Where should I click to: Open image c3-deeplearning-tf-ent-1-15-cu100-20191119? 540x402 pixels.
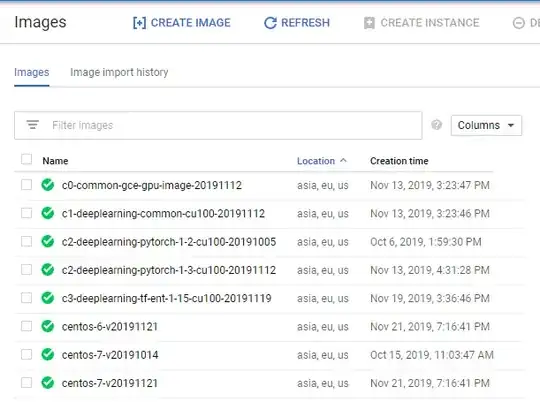click(x=167, y=298)
